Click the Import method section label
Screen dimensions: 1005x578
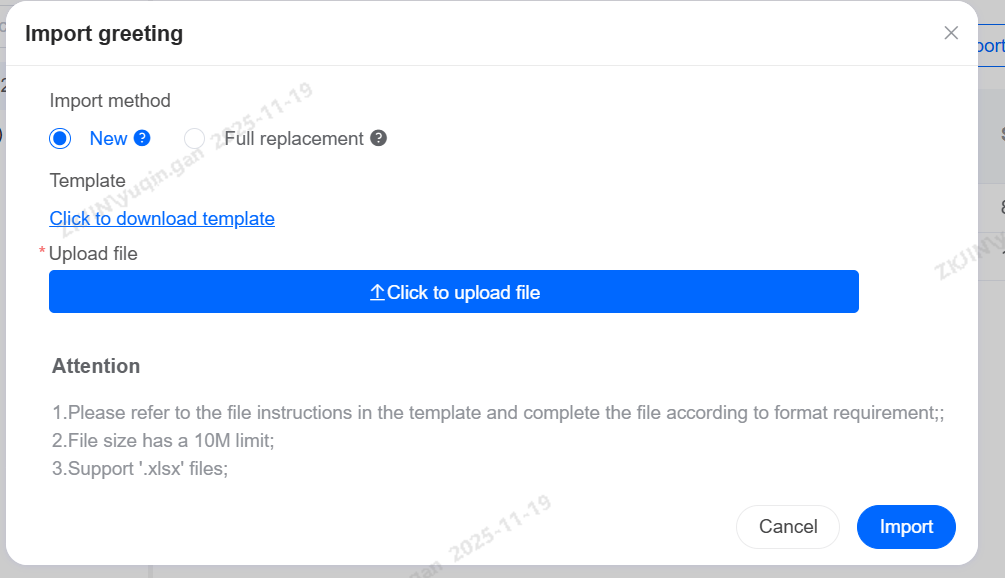coord(110,101)
